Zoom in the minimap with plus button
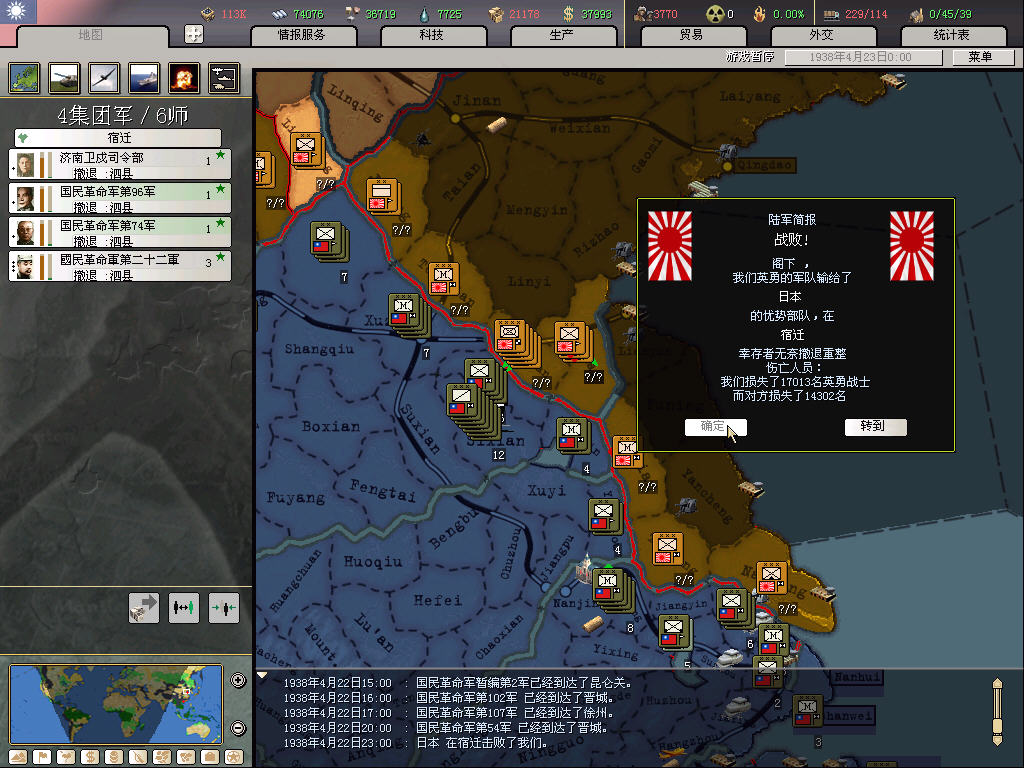Viewport: 1024px width, 768px height. [x=238, y=680]
